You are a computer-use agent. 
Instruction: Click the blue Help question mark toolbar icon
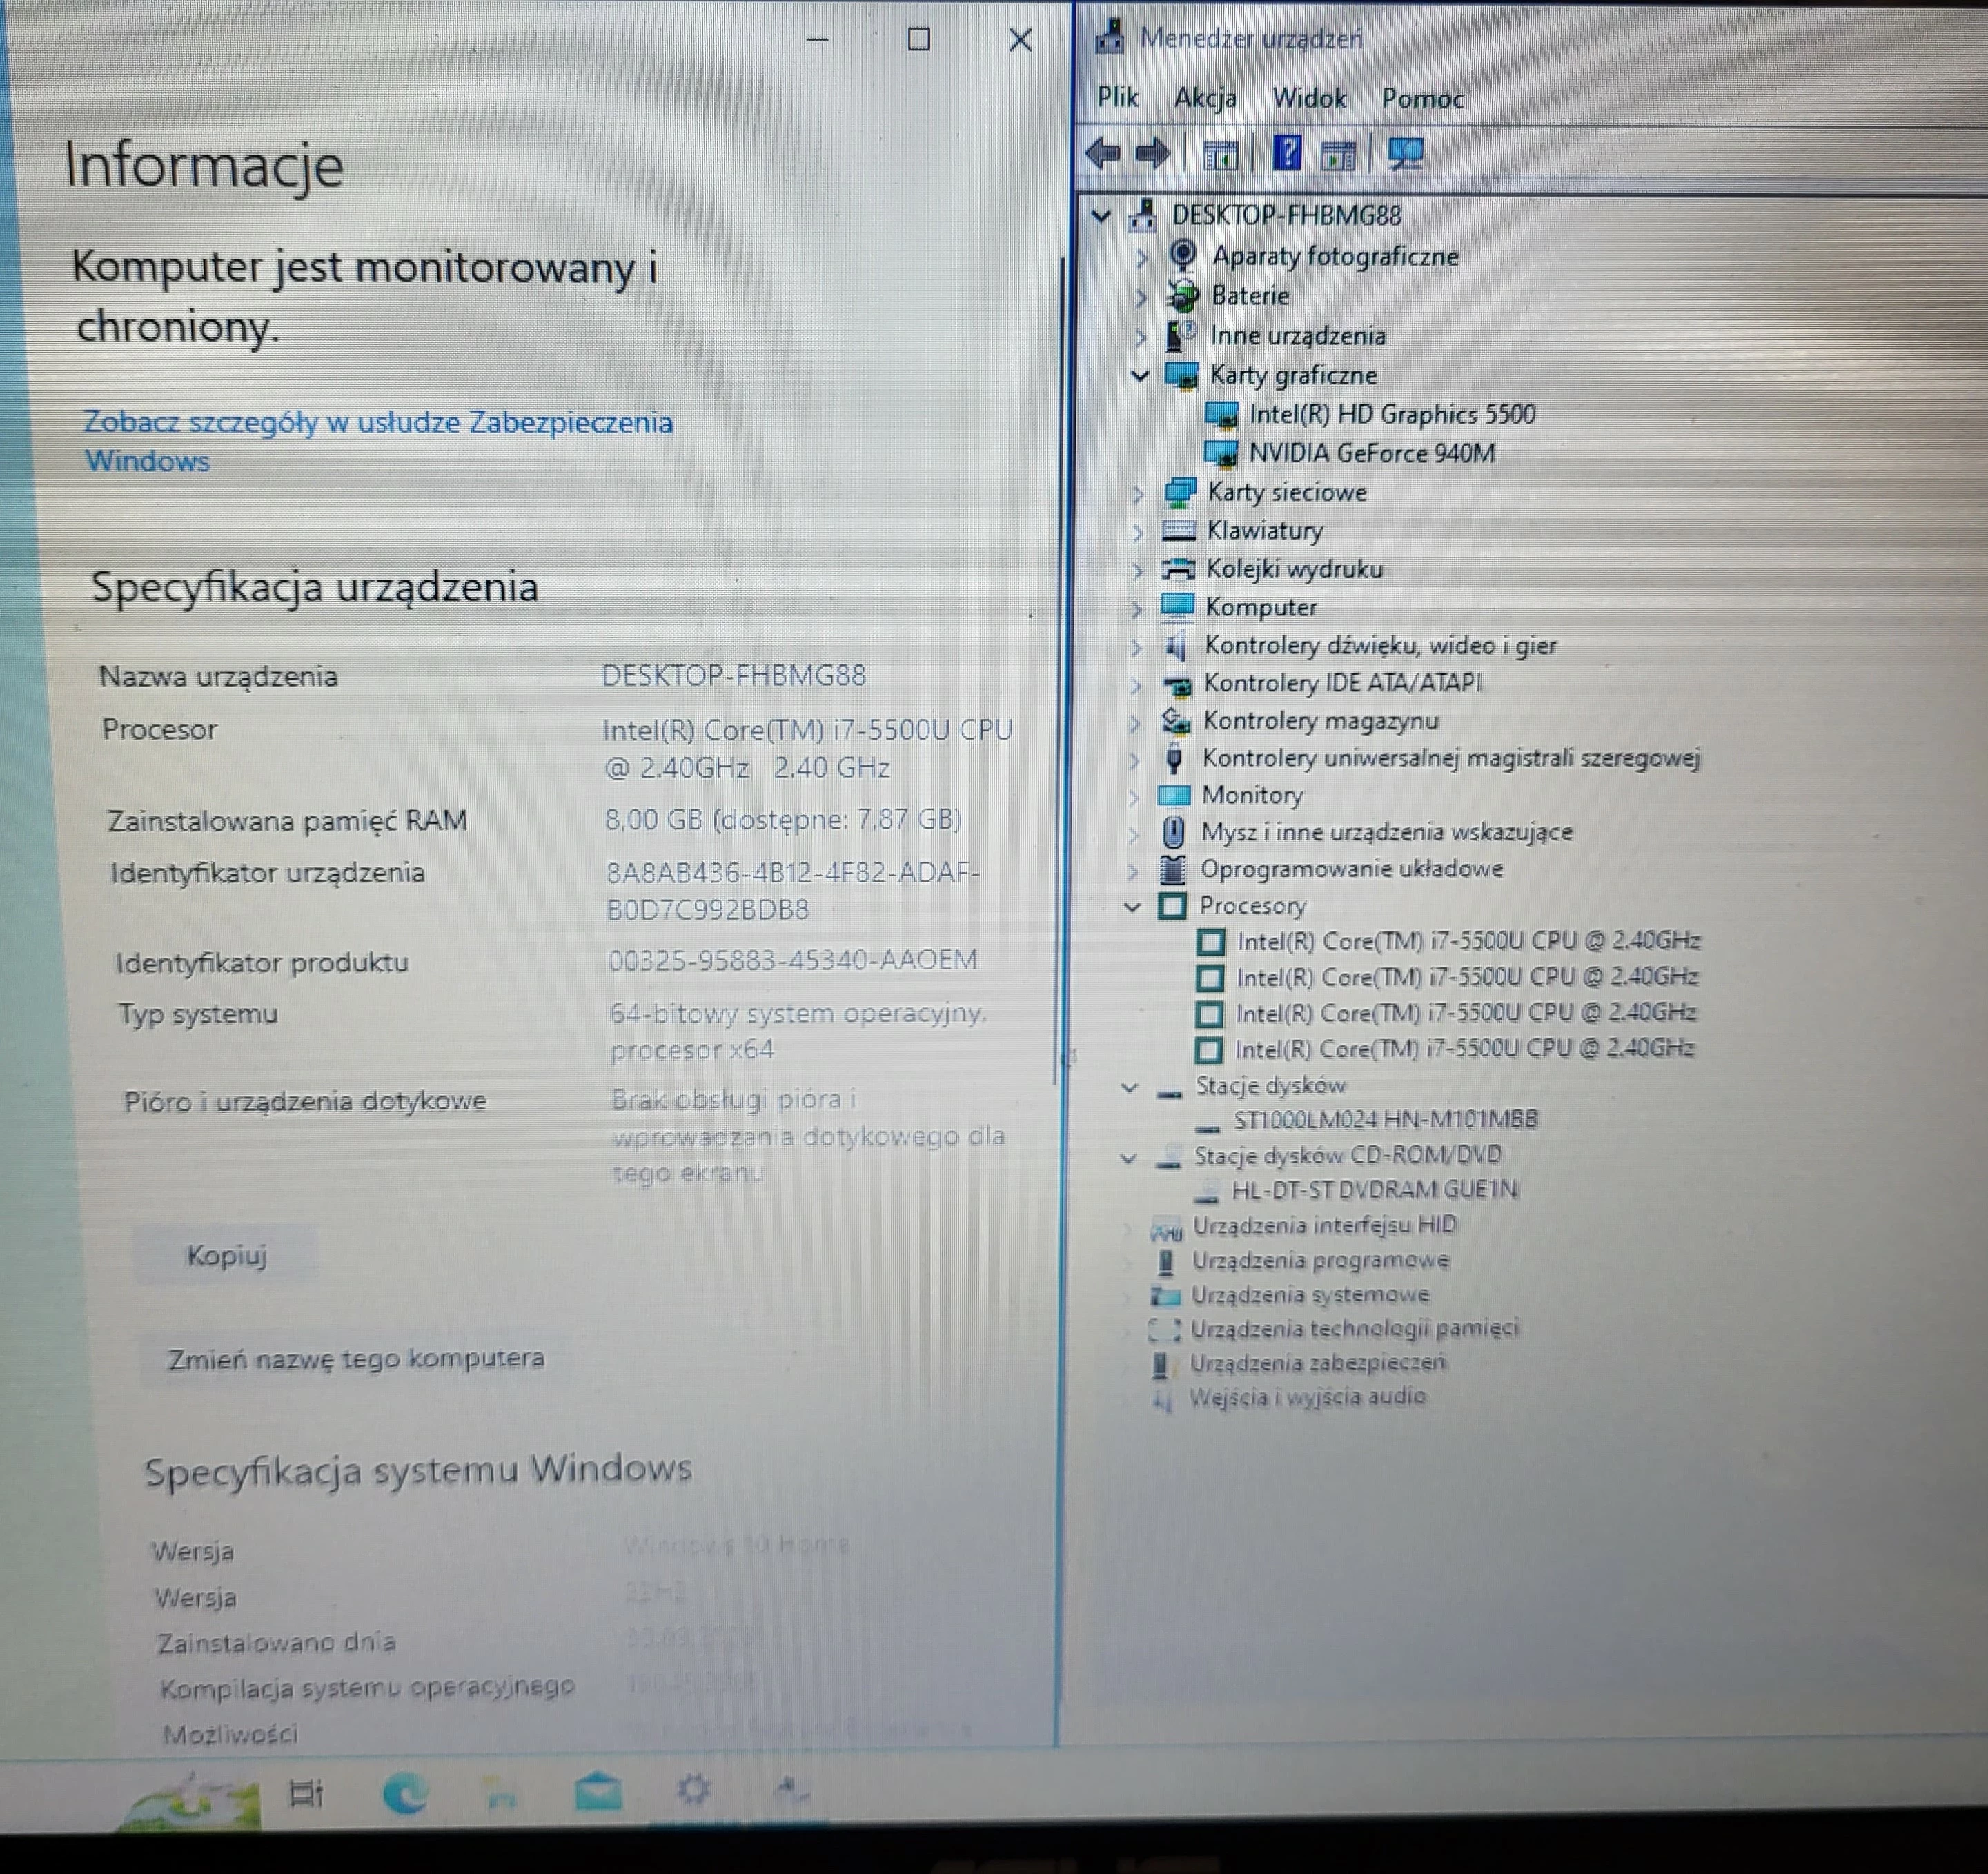click(x=1287, y=154)
